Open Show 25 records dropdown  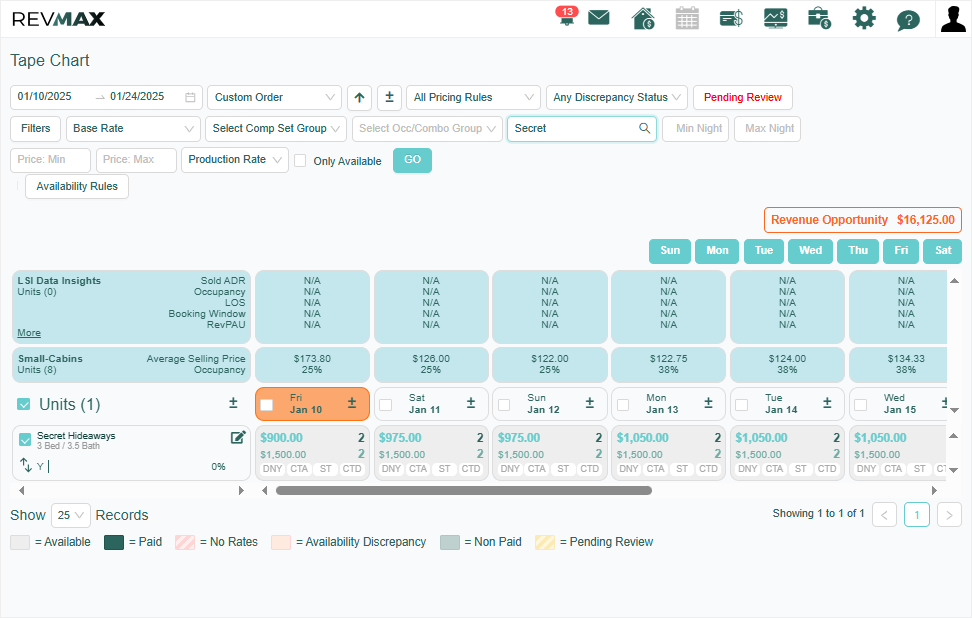tap(71, 515)
